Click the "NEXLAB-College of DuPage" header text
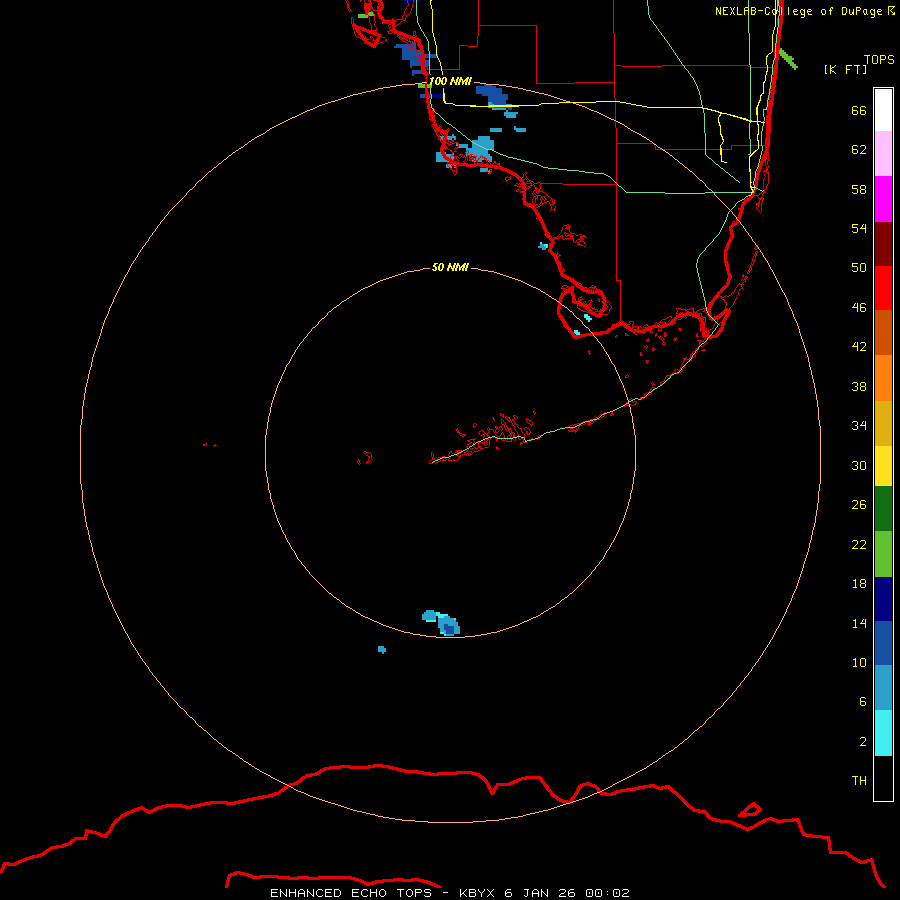Viewport: 900px width, 900px height. coord(798,11)
